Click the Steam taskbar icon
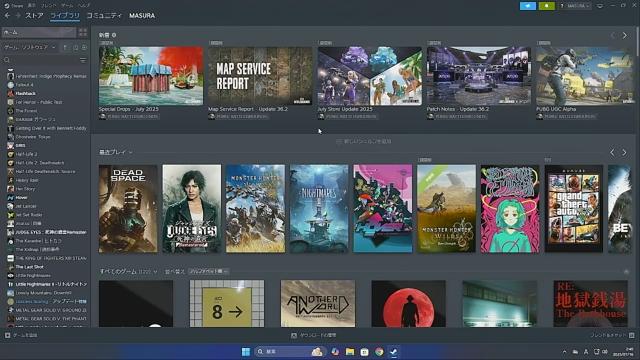 tap(394, 351)
